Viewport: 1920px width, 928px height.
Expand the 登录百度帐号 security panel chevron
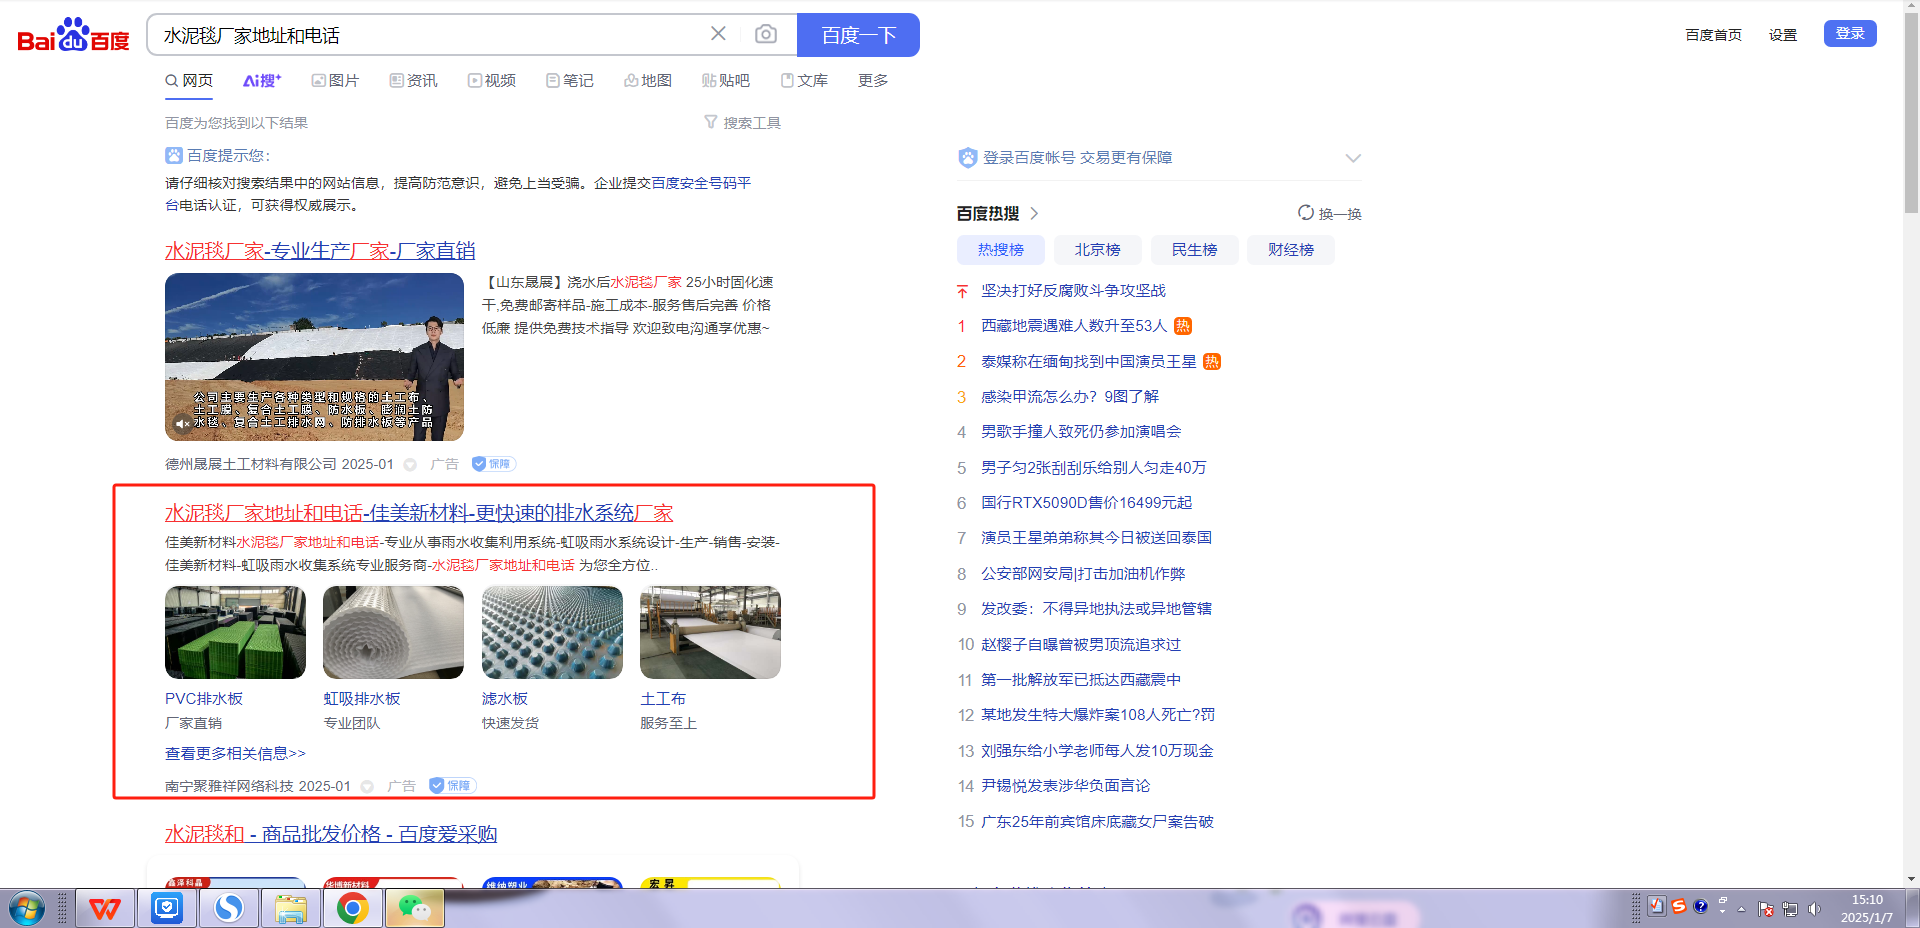tap(1352, 158)
